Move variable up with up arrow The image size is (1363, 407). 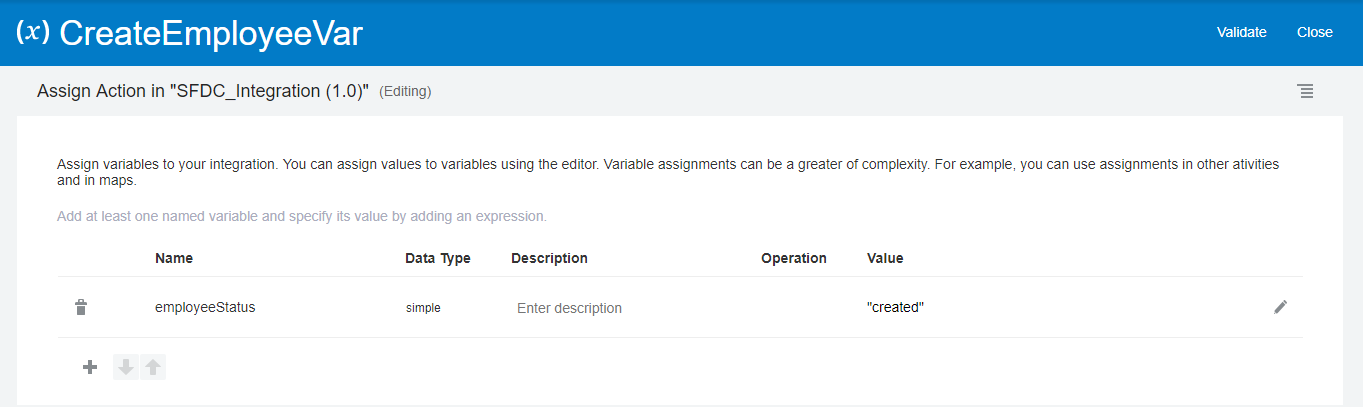(x=152, y=367)
